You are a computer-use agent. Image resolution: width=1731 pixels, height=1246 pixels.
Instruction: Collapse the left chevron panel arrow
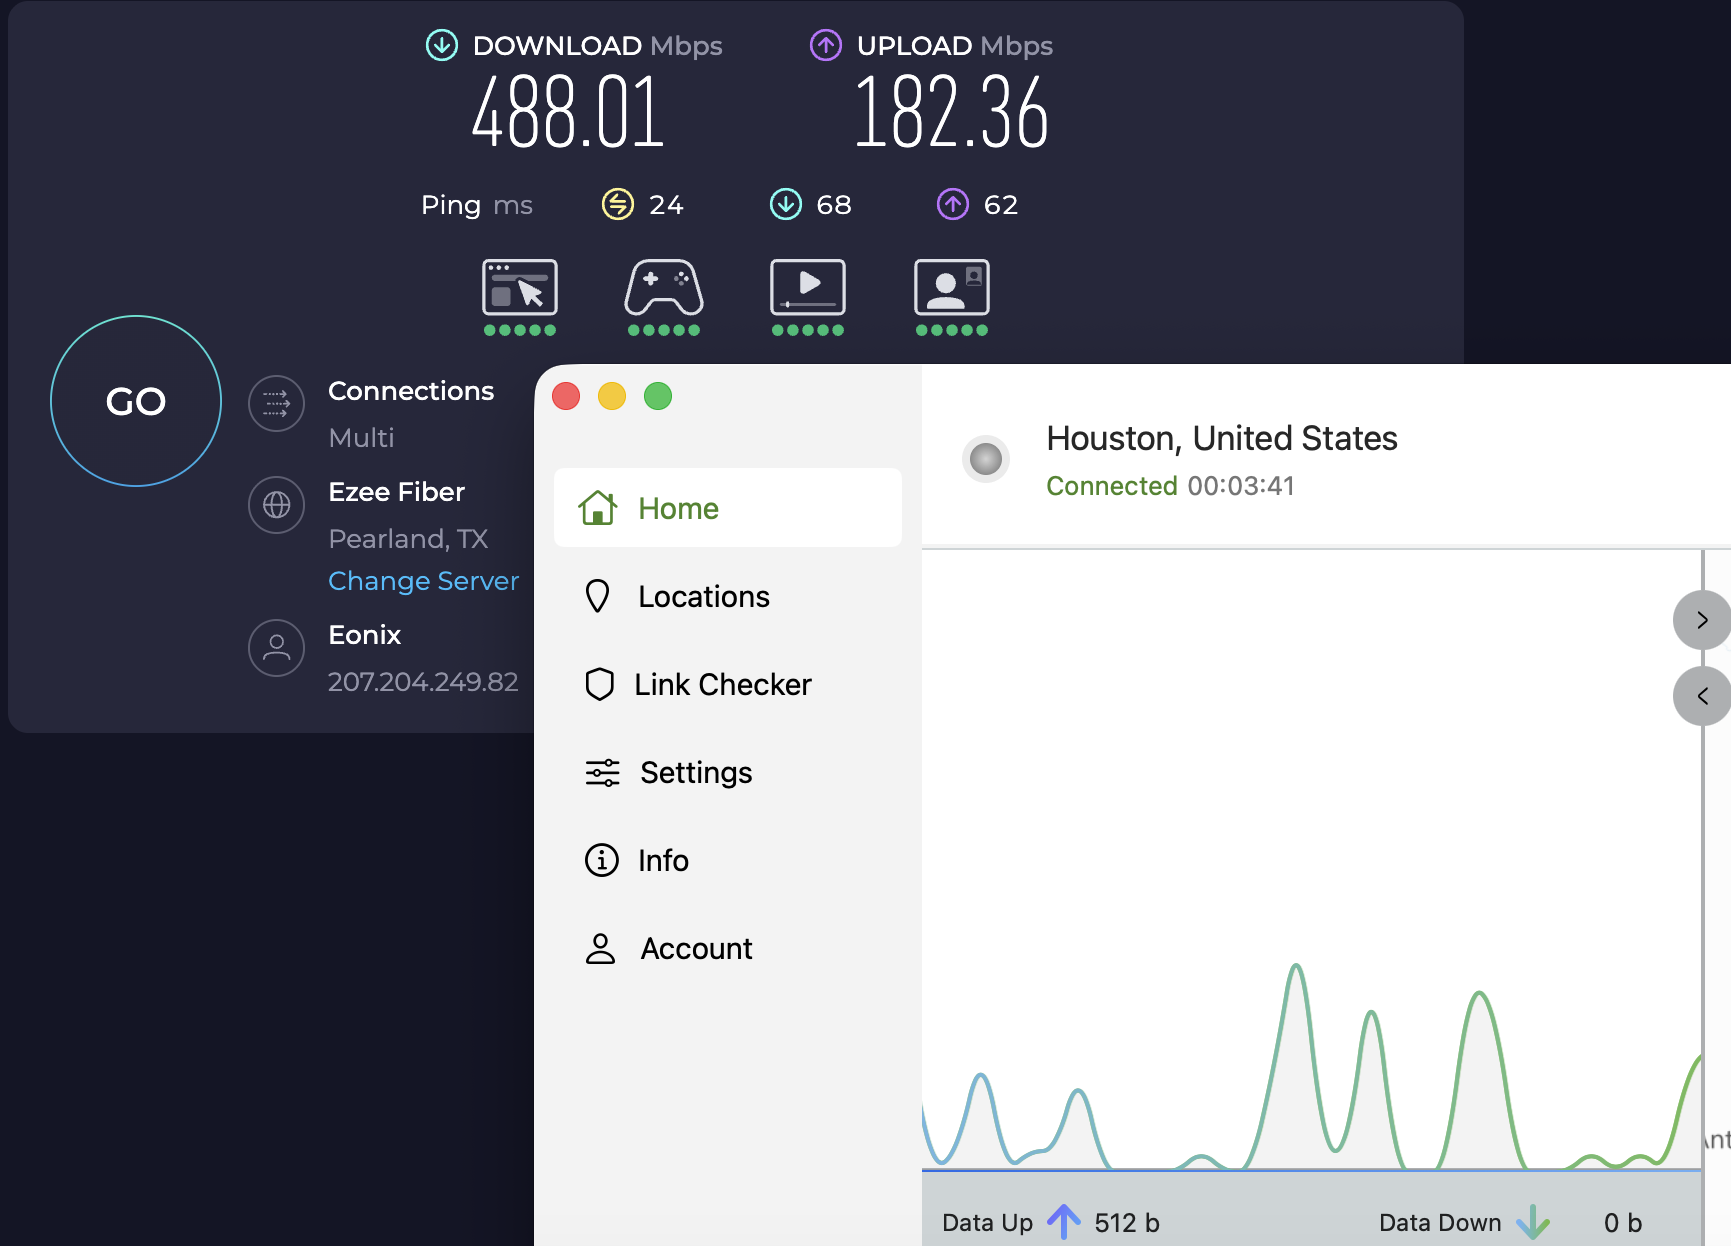coord(1702,696)
